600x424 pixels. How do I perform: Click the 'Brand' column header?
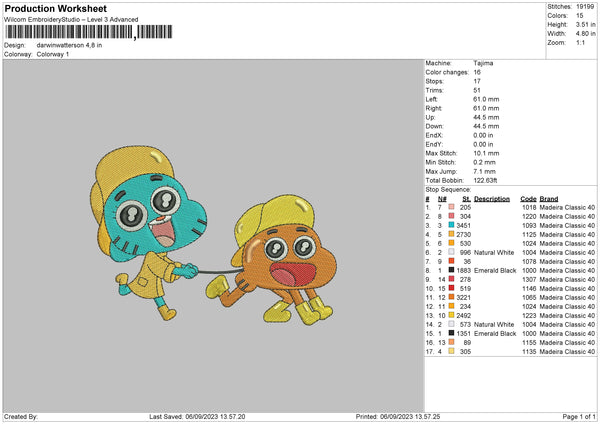pos(549,199)
